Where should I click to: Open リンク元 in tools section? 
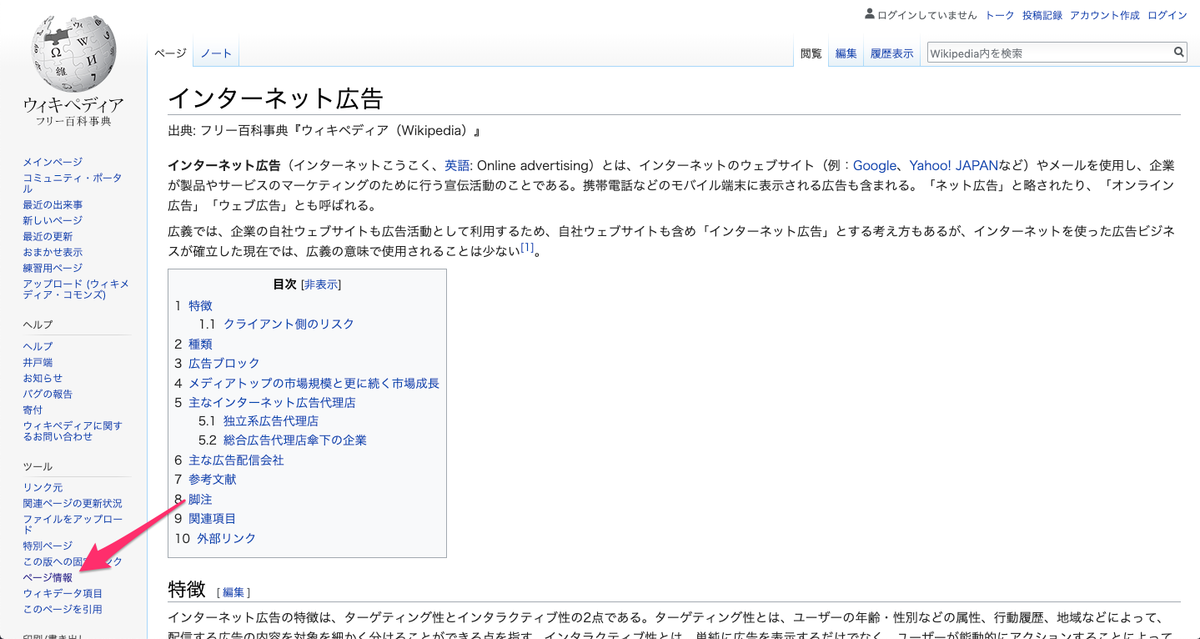tap(43, 487)
